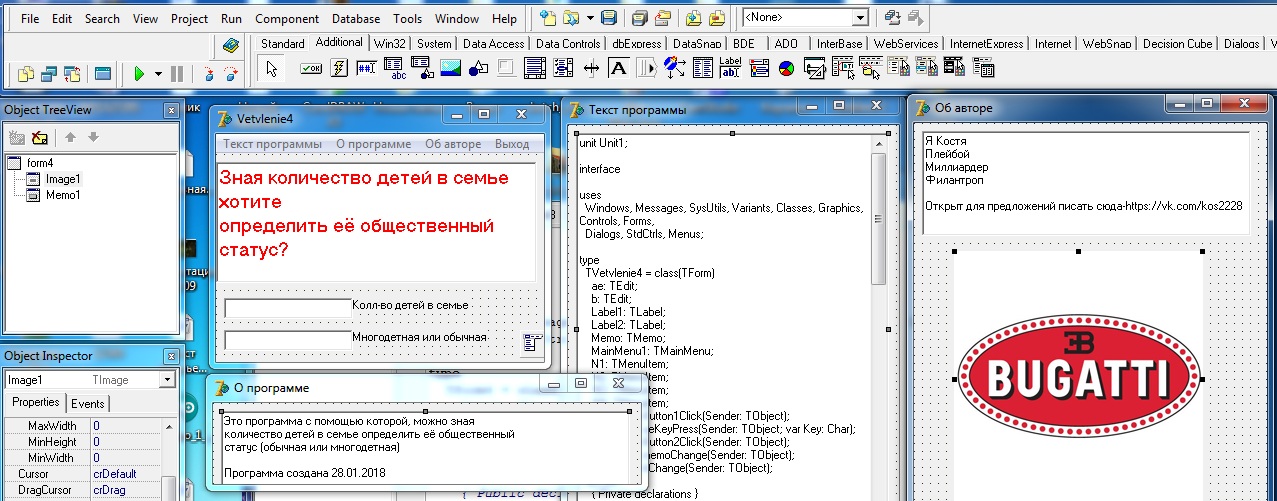The height and width of the screenshot is (501, 1277).
Task: Click the Delete icon in Object TreeView
Action: coord(40,138)
